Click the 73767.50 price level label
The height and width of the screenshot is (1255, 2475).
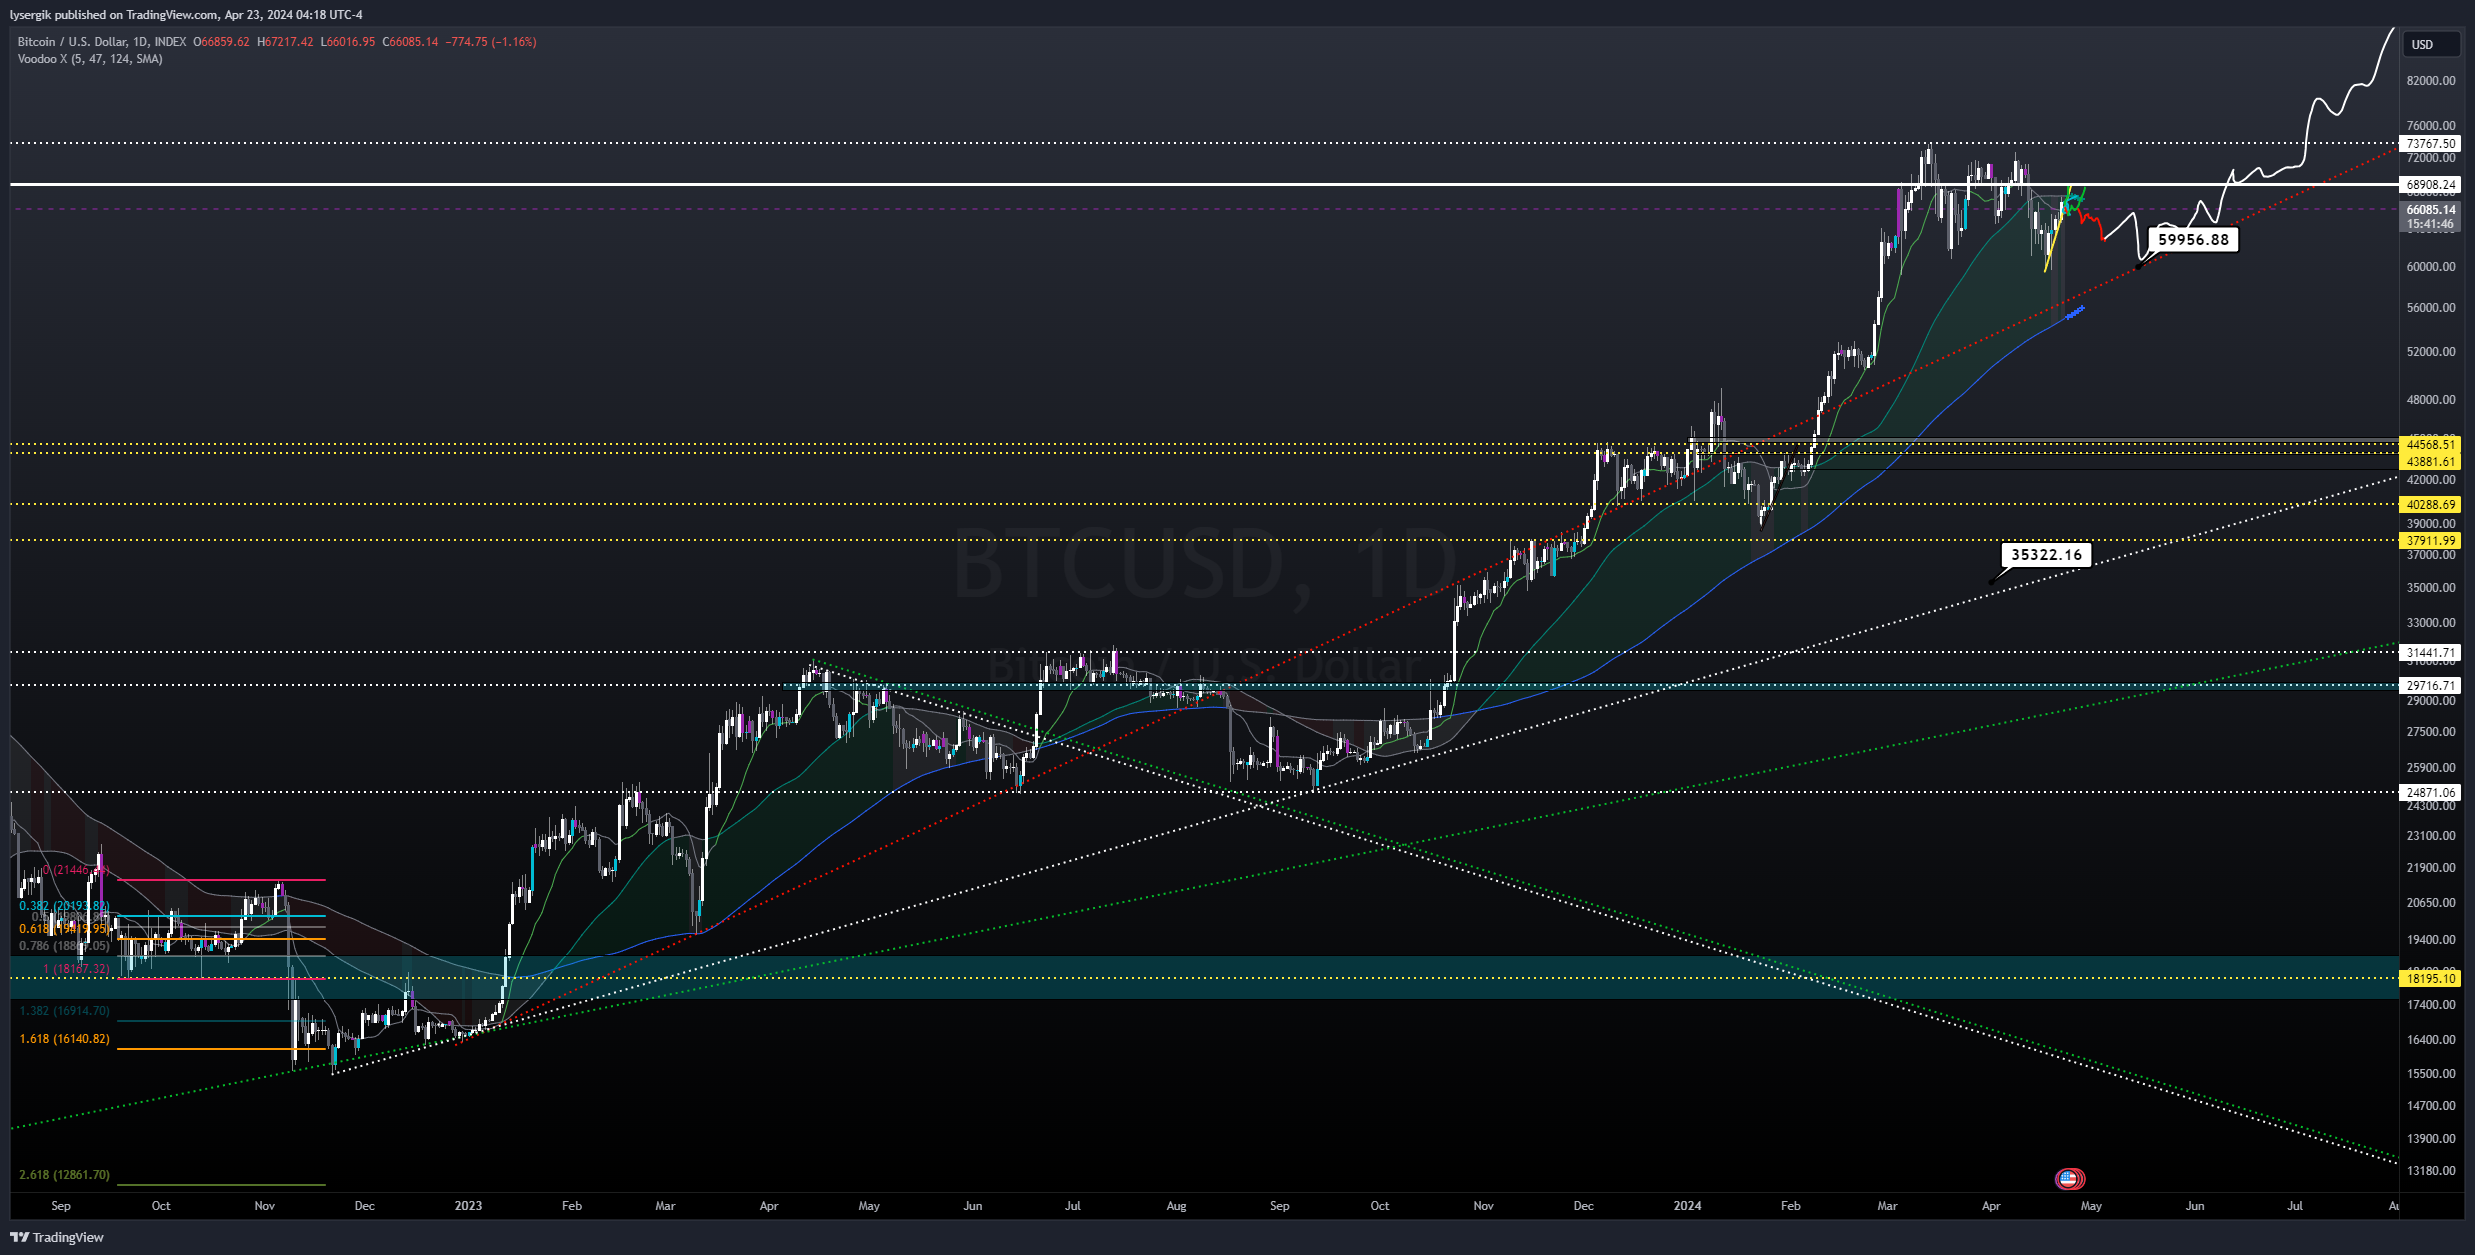click(2431, 144)
